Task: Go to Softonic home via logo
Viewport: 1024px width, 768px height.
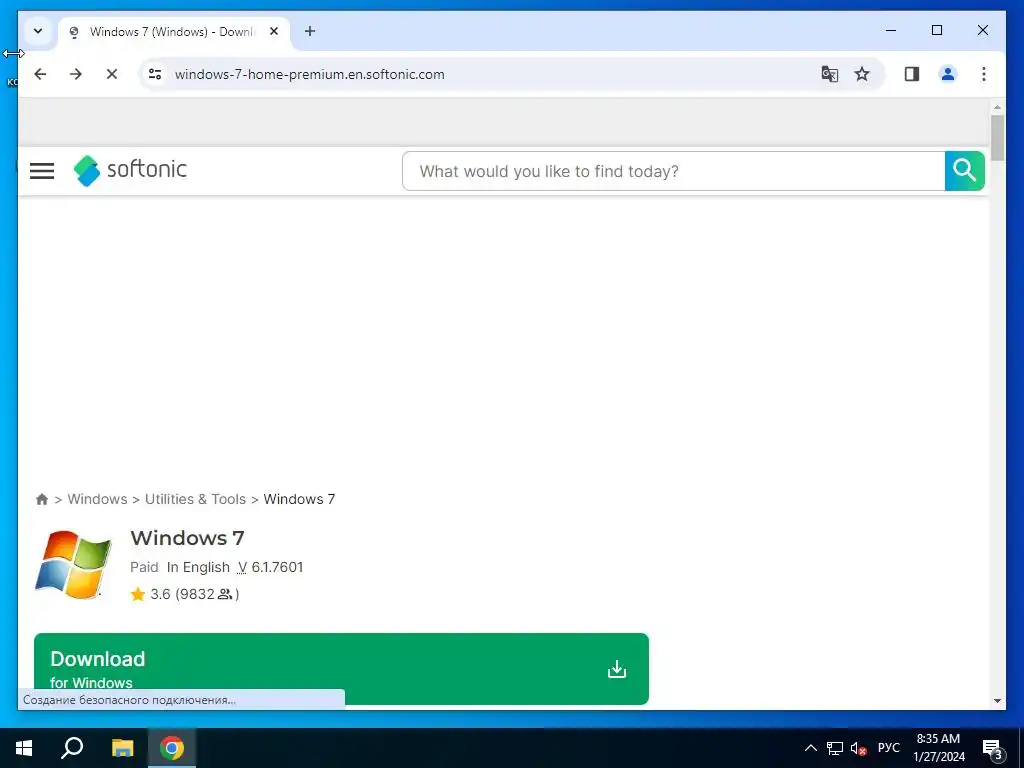Action: coord(130,170)
